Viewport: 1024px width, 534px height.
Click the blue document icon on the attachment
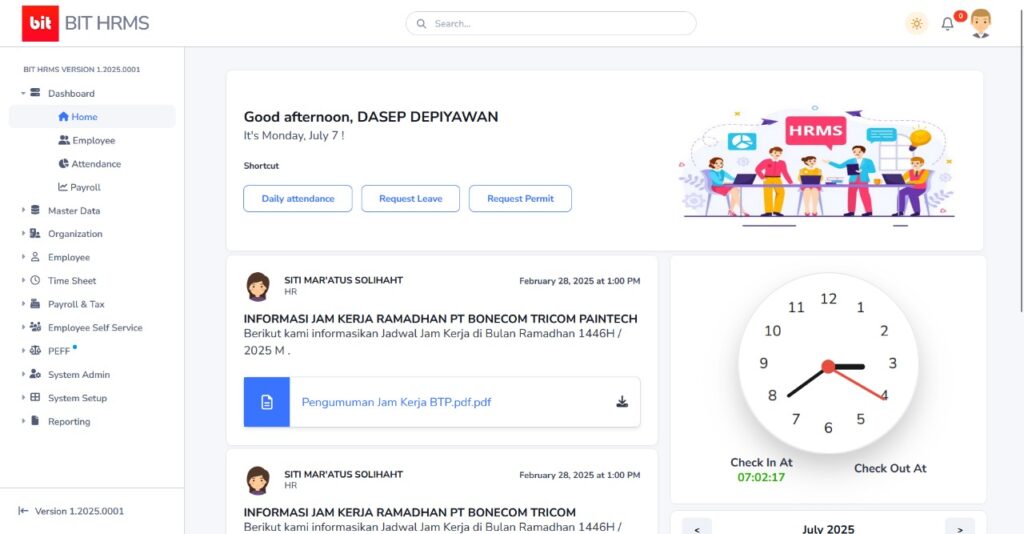click(267, 402)
